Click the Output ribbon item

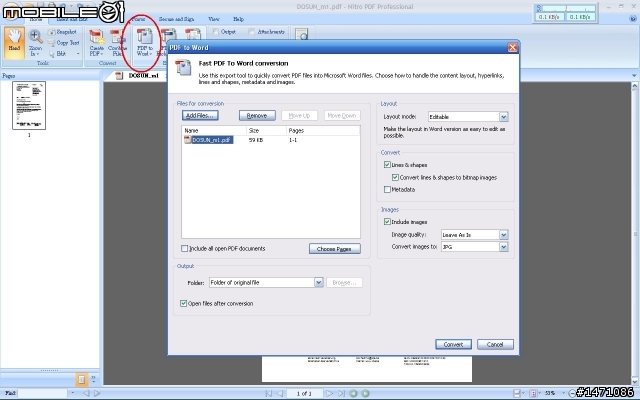coord(224,32)
